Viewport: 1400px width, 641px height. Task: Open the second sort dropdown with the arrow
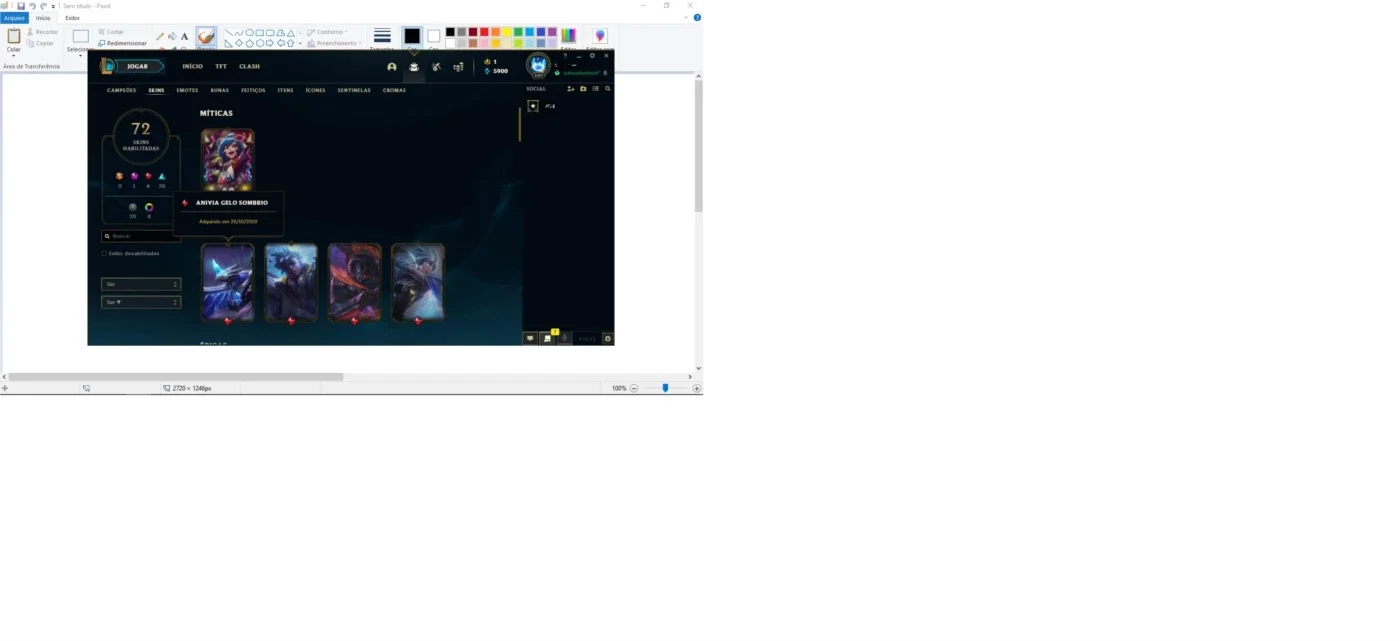point(141,301)
